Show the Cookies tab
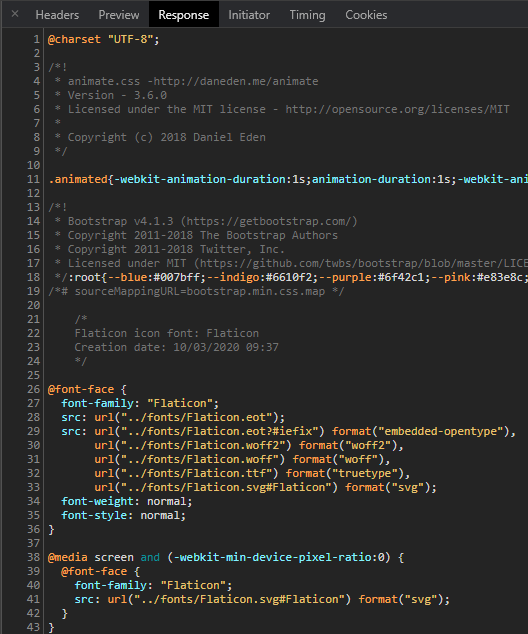 (366, 15)
